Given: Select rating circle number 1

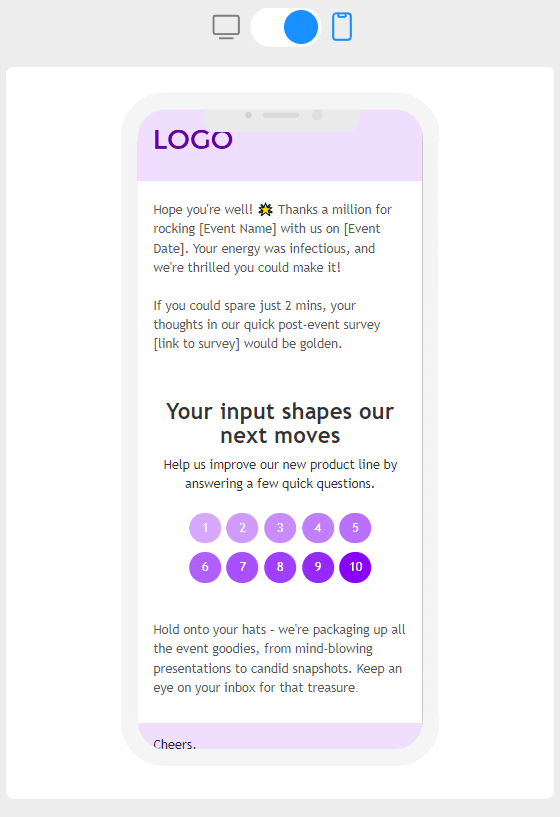Looking at the screenshot, I should coord(205,528).
